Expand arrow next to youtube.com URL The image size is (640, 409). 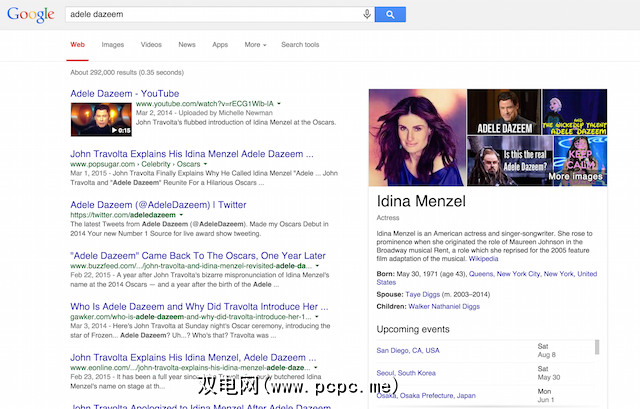click(279, 104)
